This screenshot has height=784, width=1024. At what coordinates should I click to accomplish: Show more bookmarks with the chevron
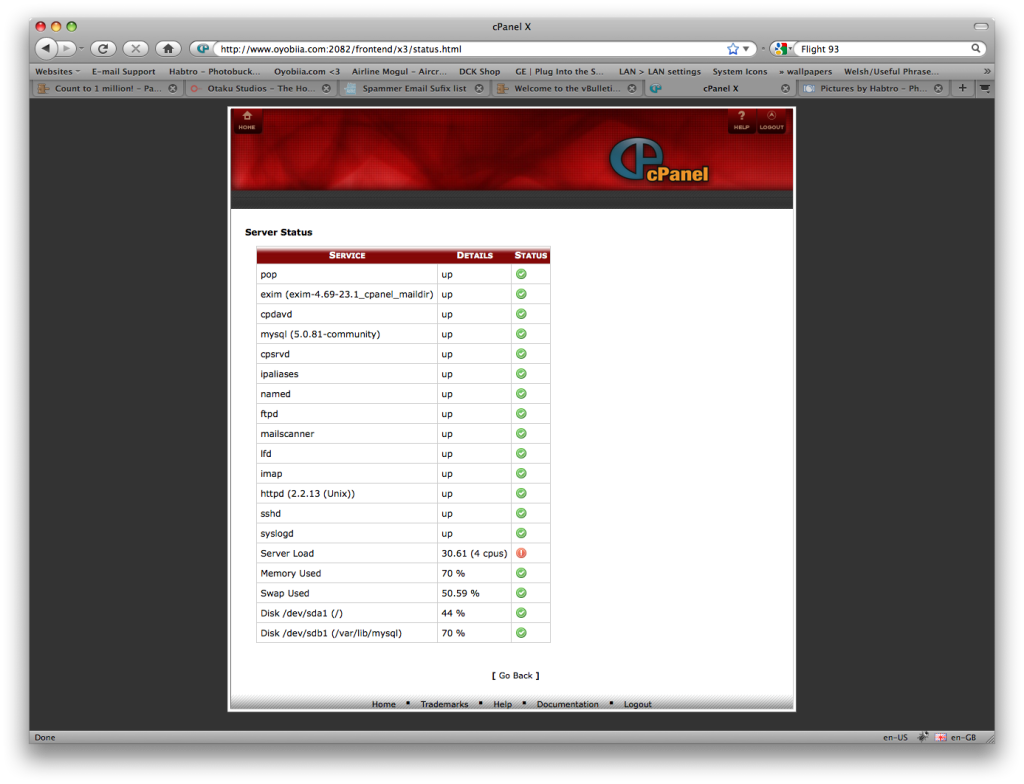click(x=987, y=71)
